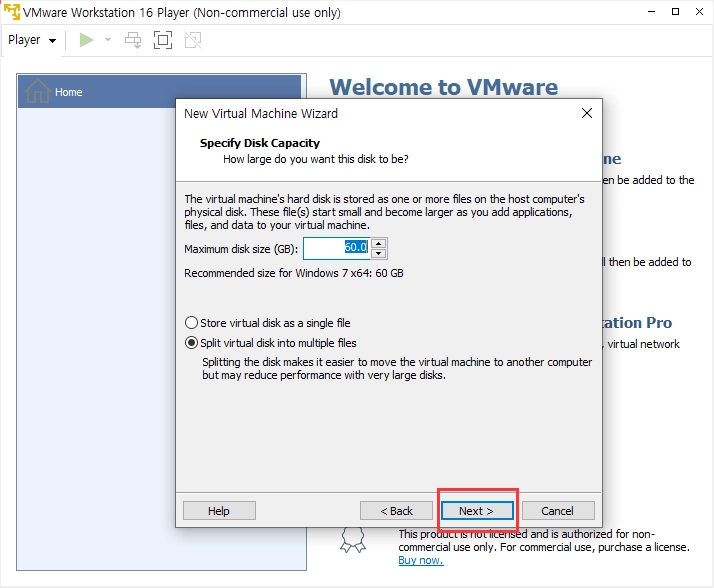This screenshot has height=588, width=714.
Task: Click the 'Welcome to VMware' heading
Action: point(444,87)
